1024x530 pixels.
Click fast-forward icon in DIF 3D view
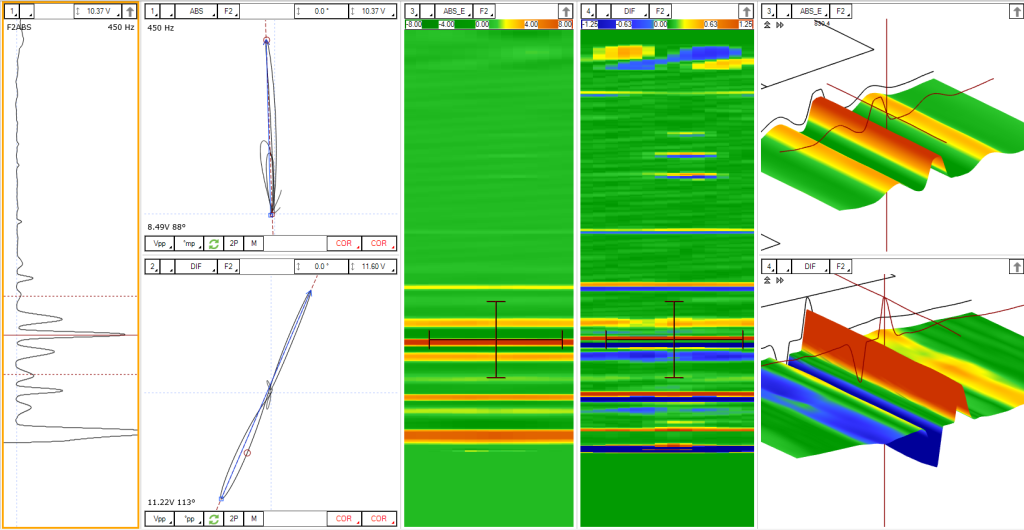pyautogui.click(x=780, y=281)
